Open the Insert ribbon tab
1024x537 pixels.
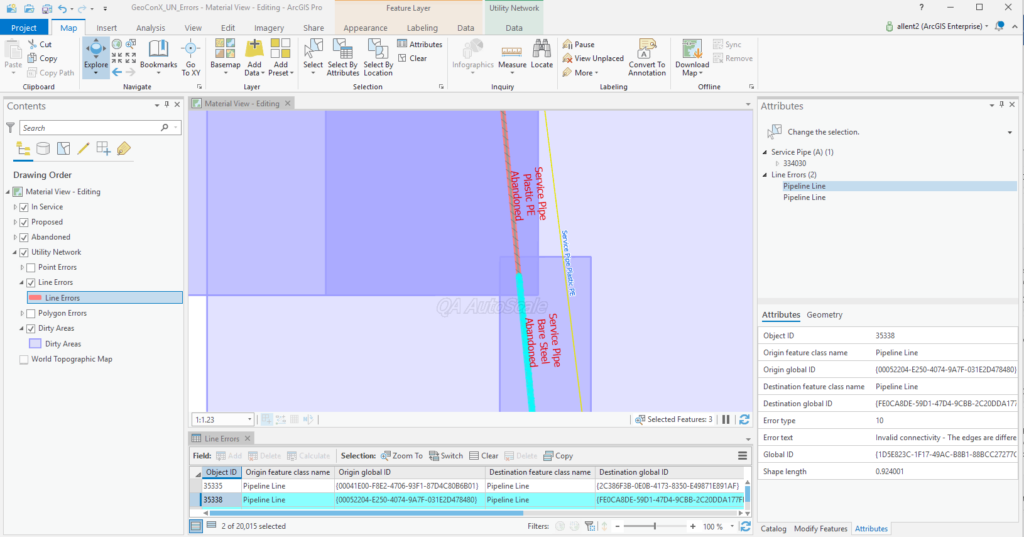(x=106, y=28)
